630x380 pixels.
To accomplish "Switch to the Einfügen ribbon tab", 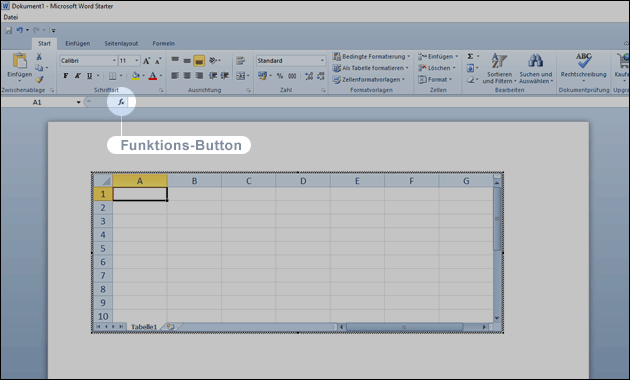I will tap(78, 43).
